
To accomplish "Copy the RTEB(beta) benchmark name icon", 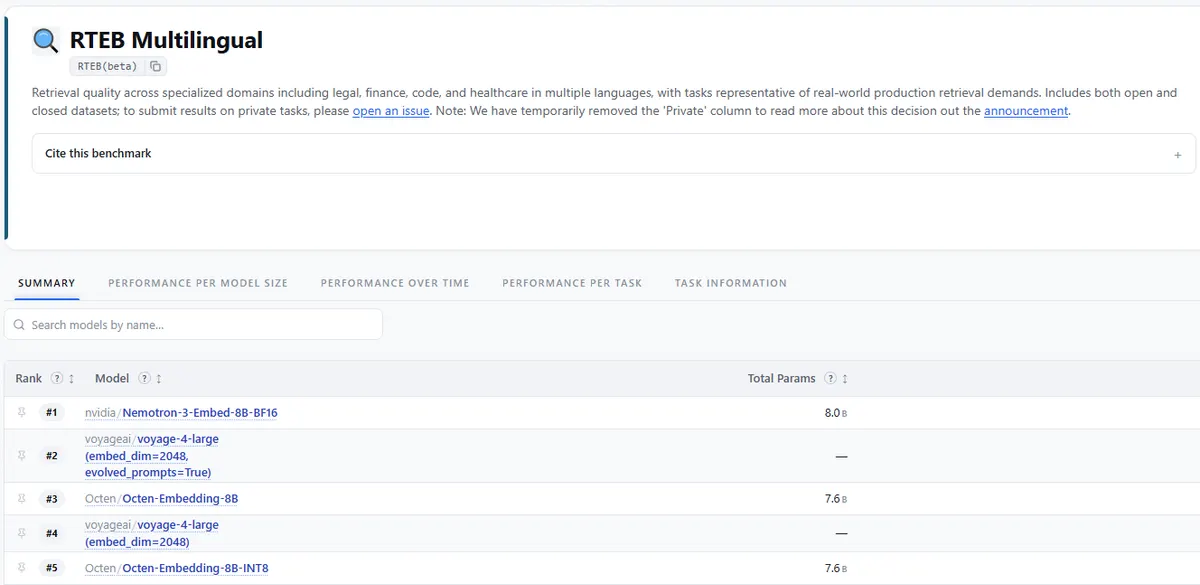I will pos(155,66).
